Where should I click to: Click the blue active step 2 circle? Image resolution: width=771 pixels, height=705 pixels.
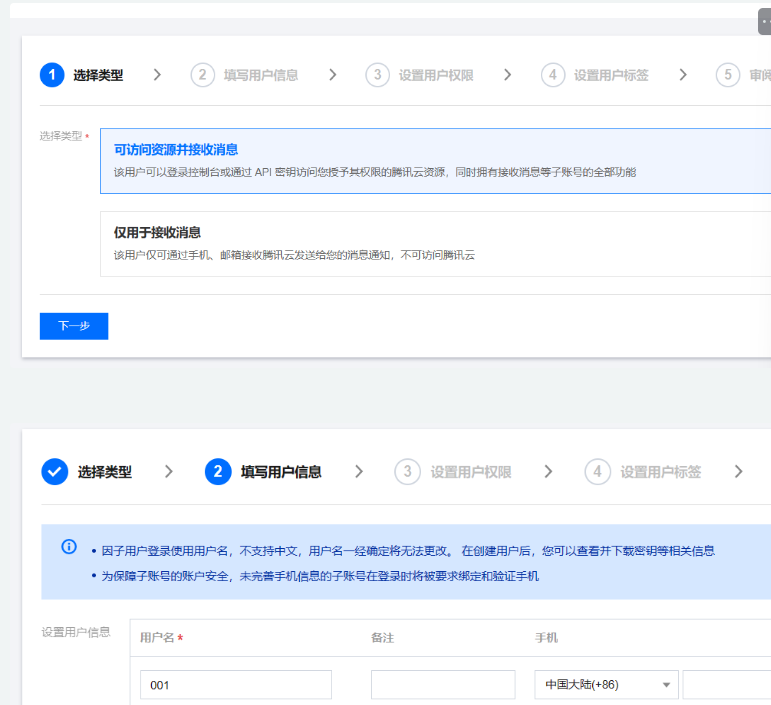218,472
